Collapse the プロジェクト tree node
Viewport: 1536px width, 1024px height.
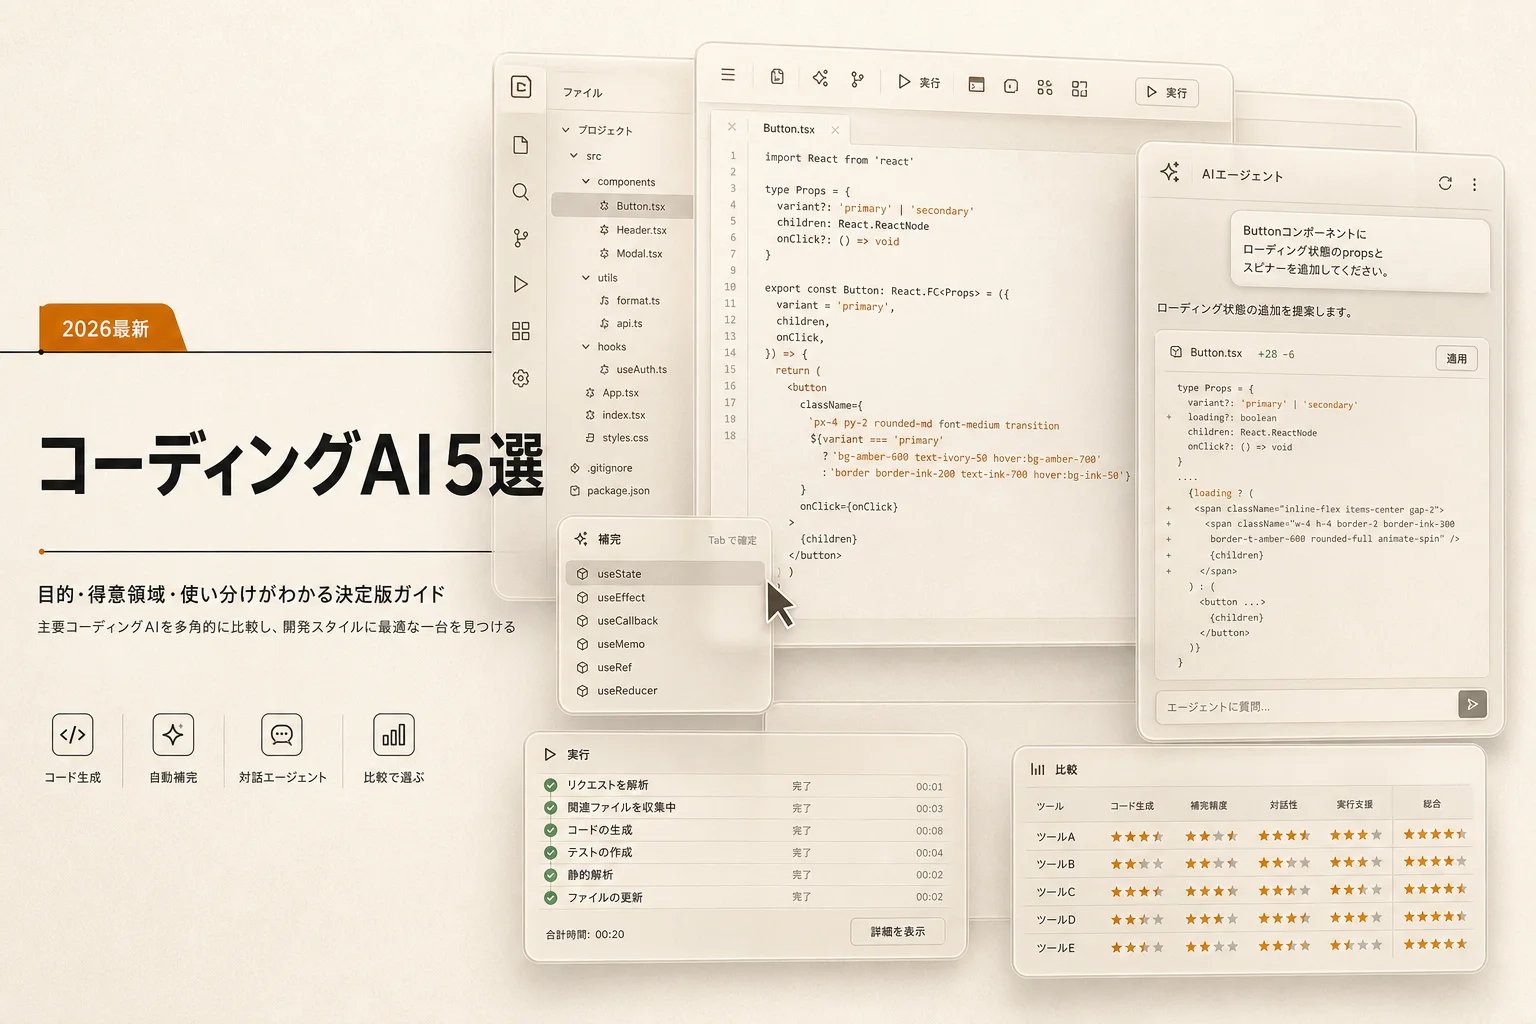tap(566, 130)
